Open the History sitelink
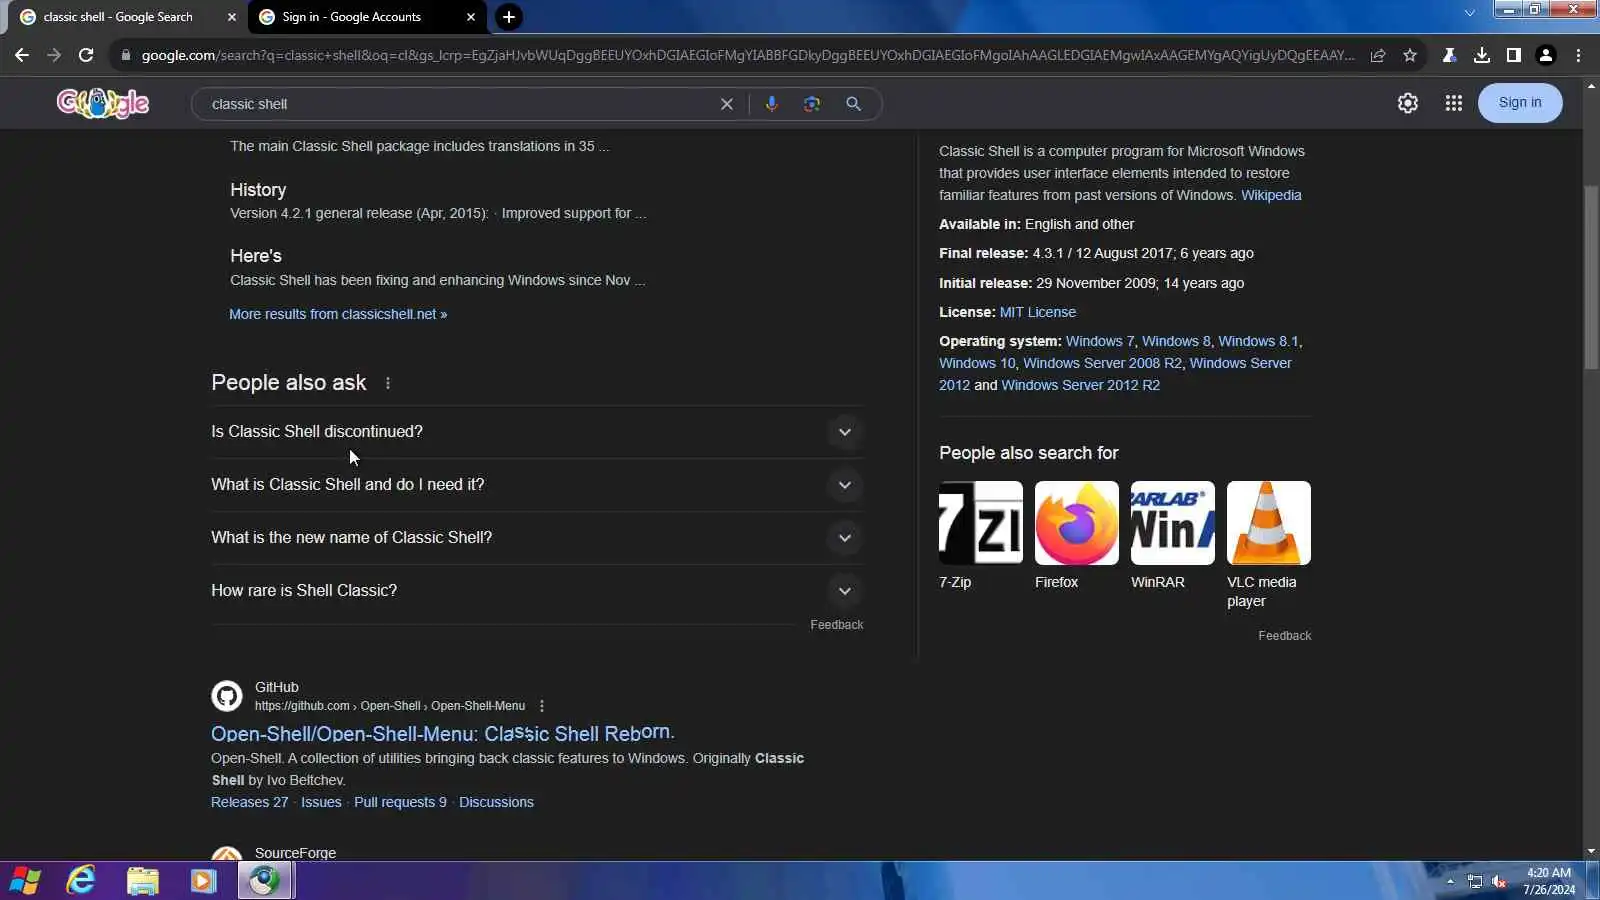 click(x=258, y=190)
